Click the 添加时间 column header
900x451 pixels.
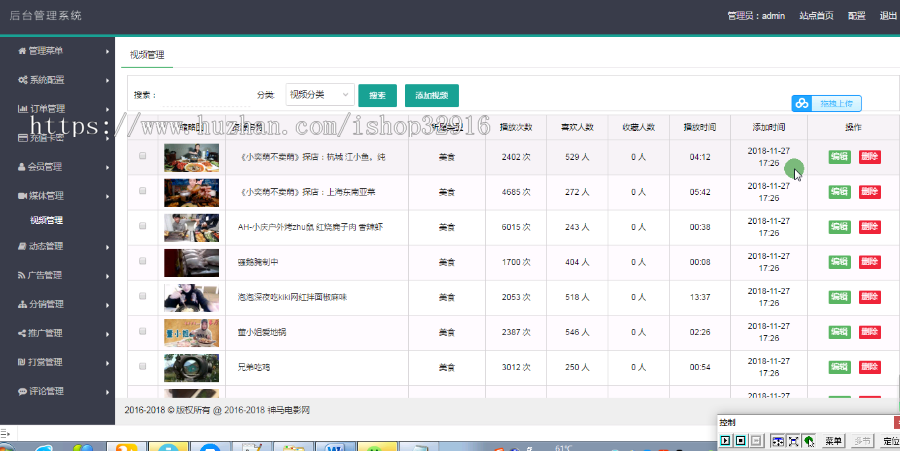point(769,127)
